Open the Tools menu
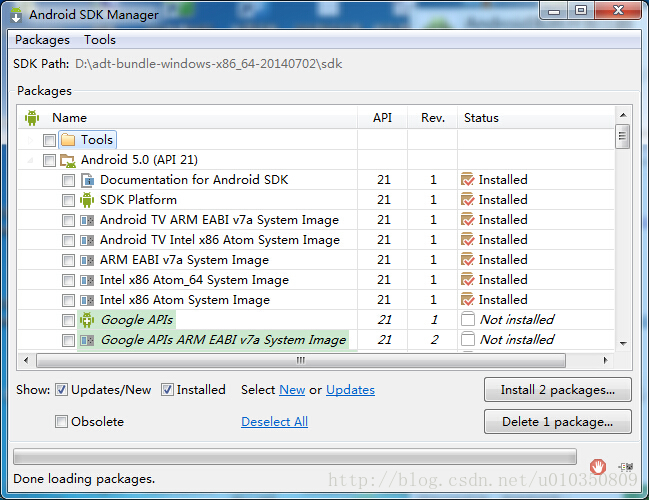The height and width of the screenshot is (500, 649). pyautogui.click(x=100, y=40)
